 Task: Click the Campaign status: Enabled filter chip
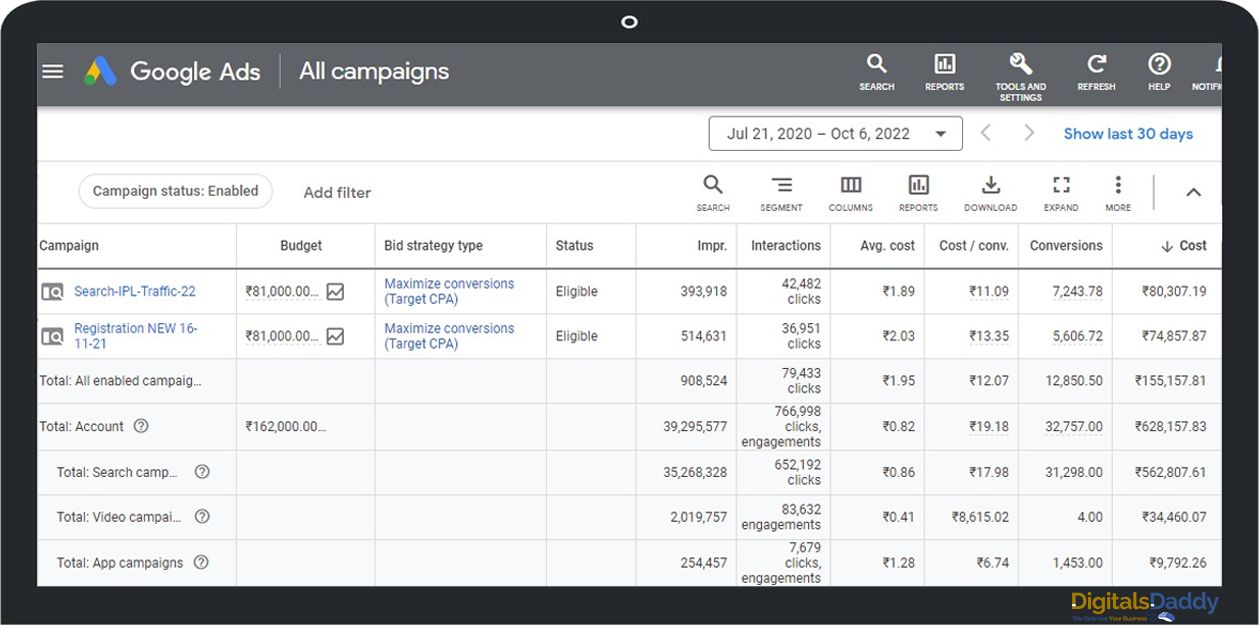coord(175,191)
